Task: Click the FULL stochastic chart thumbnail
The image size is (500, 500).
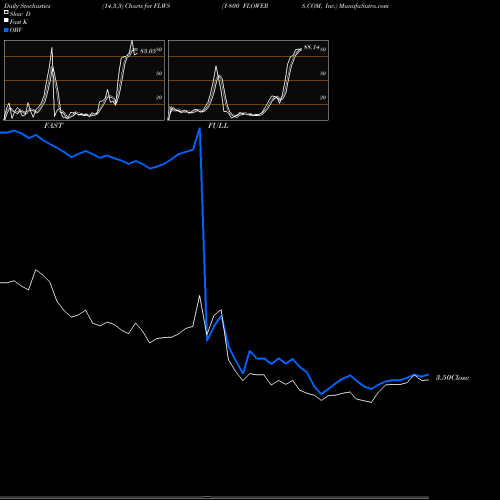Action: point(248,80)
